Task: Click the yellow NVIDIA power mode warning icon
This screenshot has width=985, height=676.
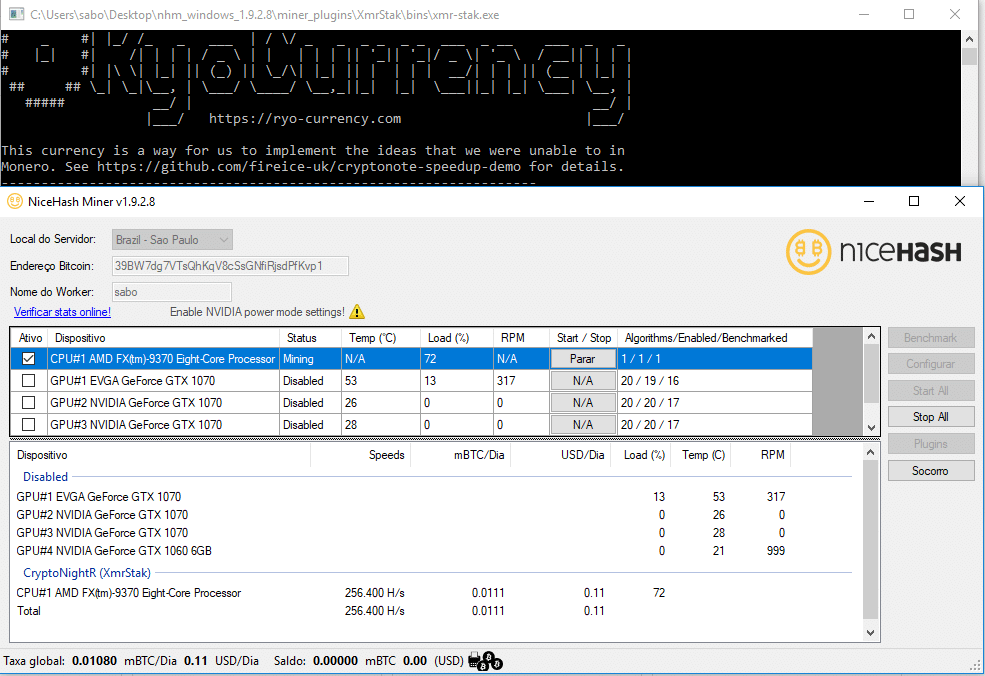Action: pyautogui.click(x=357, y=312)
